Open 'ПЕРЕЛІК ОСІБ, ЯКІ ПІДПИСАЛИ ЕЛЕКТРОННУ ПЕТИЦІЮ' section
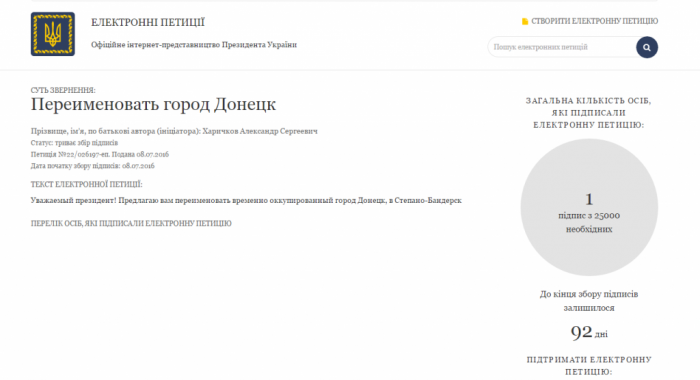Screen dimensions: 700x380 click(131, 223)
